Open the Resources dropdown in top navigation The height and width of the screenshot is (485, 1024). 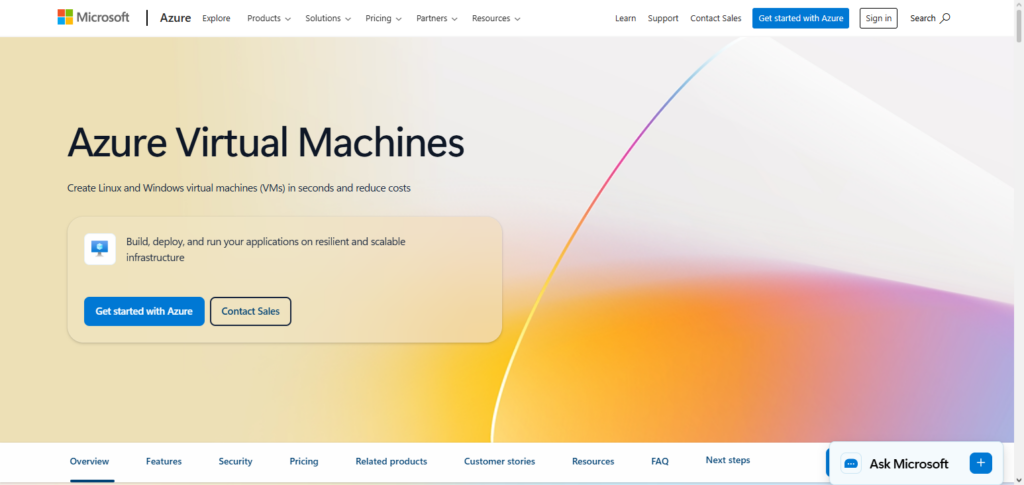pos(496,18)
